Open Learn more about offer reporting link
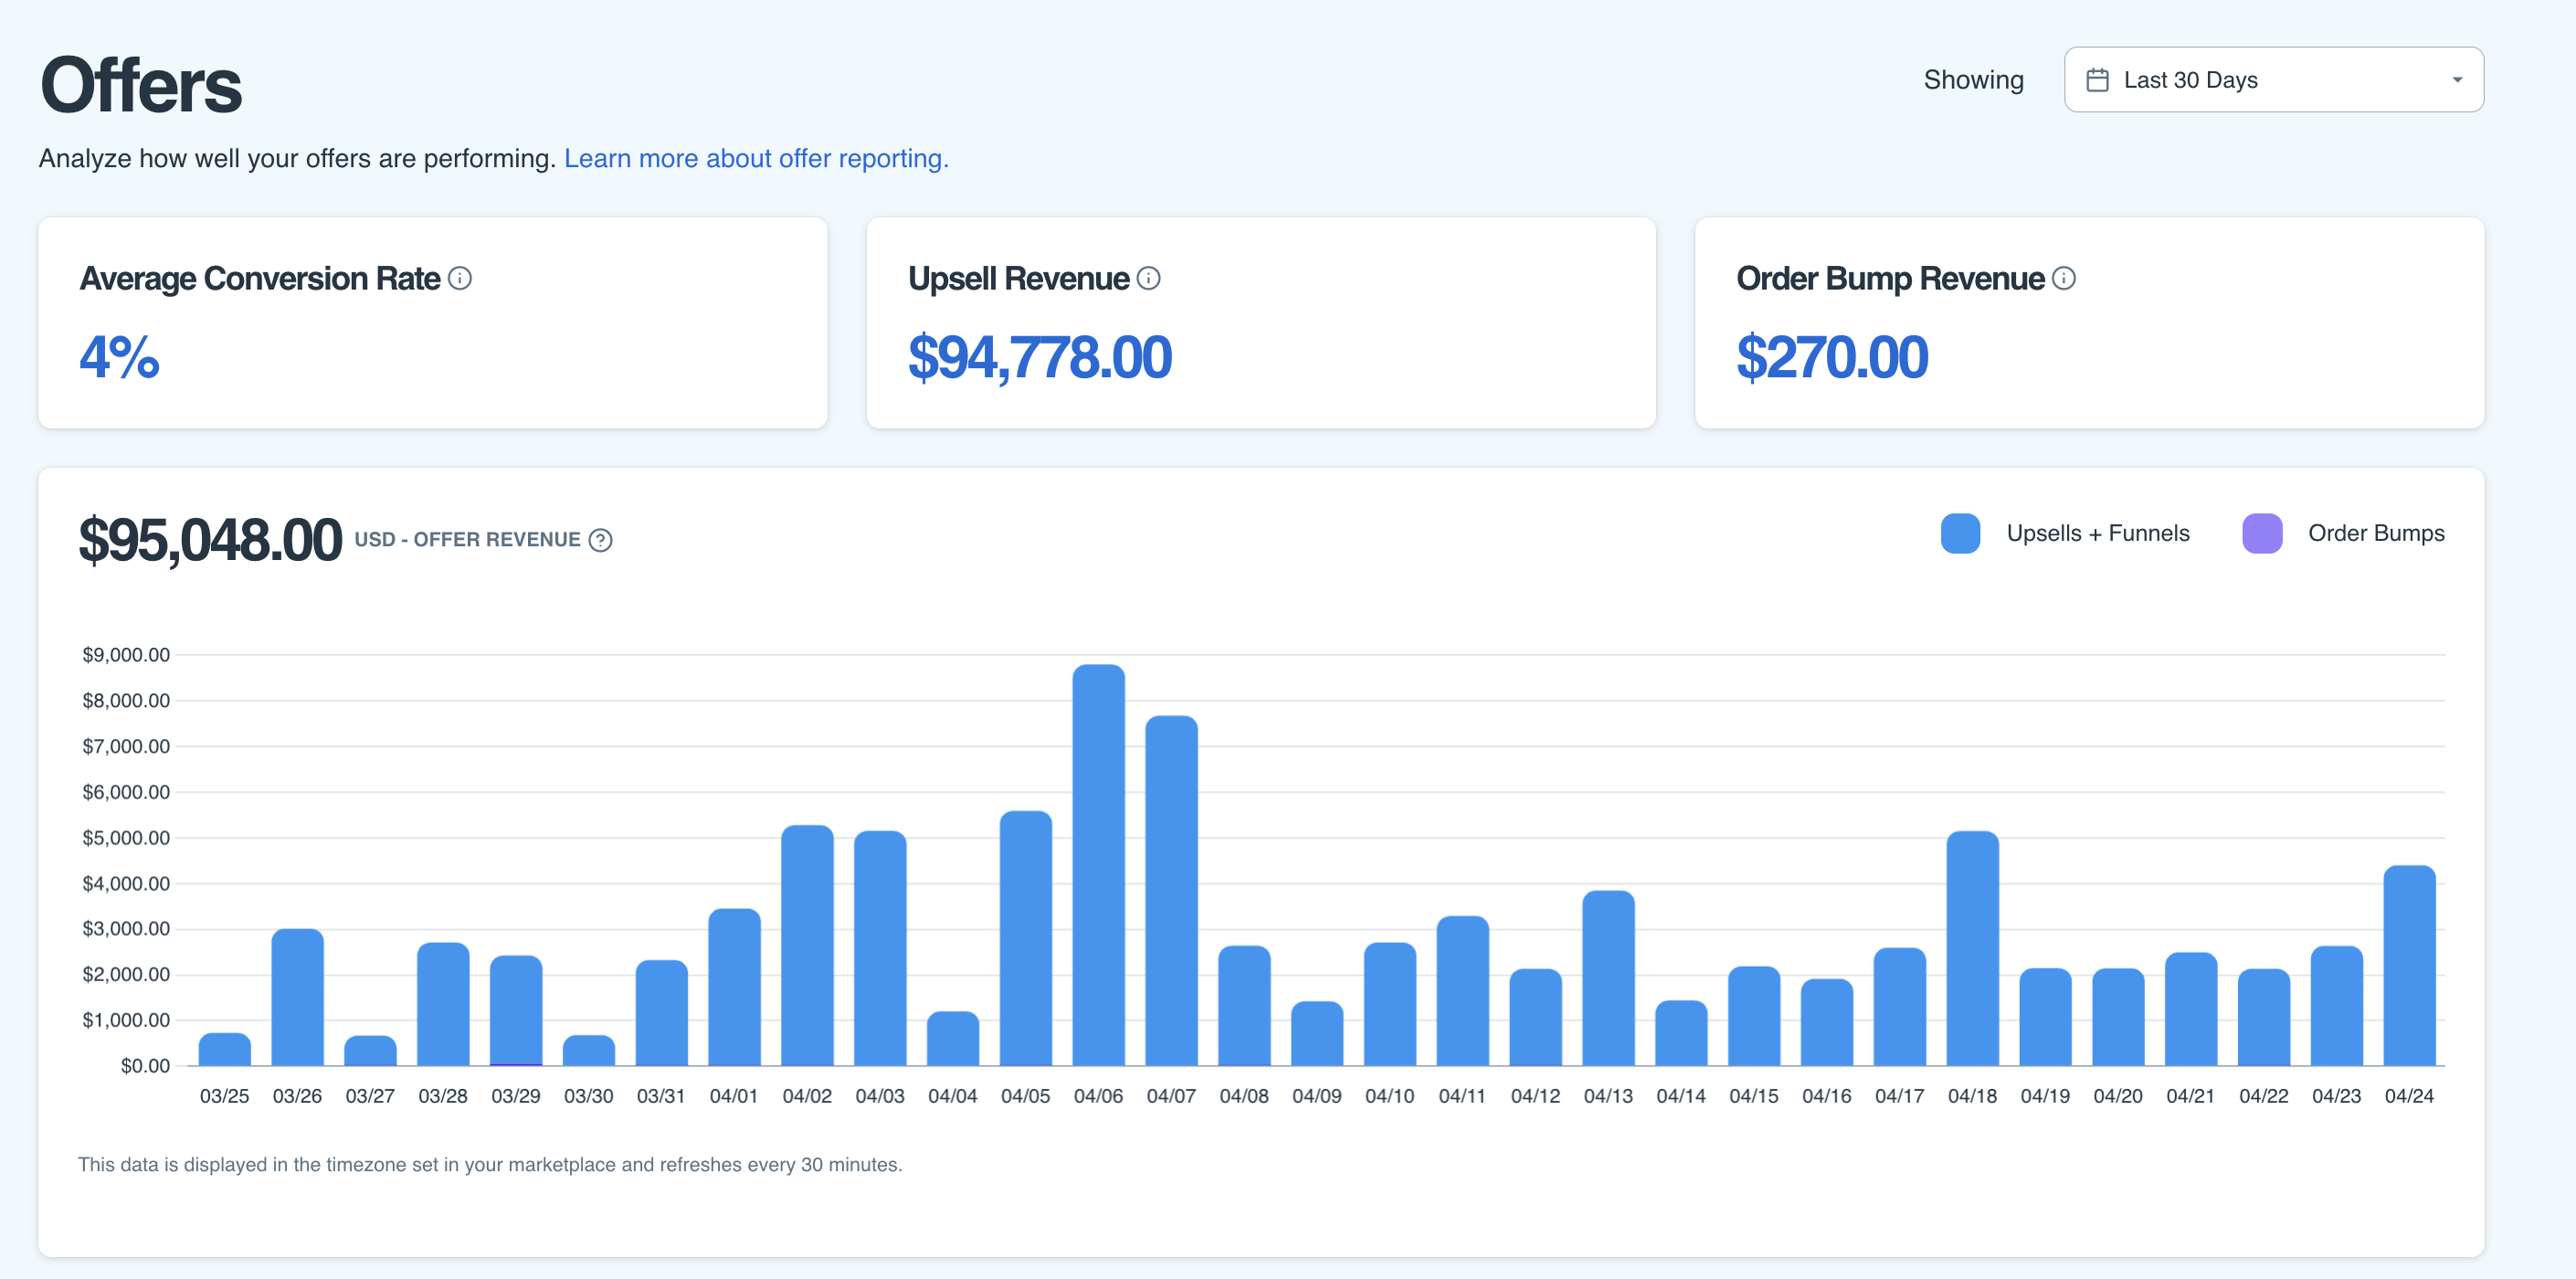The width and height of the screenshot is (2576, 1279). click(756, 158)
